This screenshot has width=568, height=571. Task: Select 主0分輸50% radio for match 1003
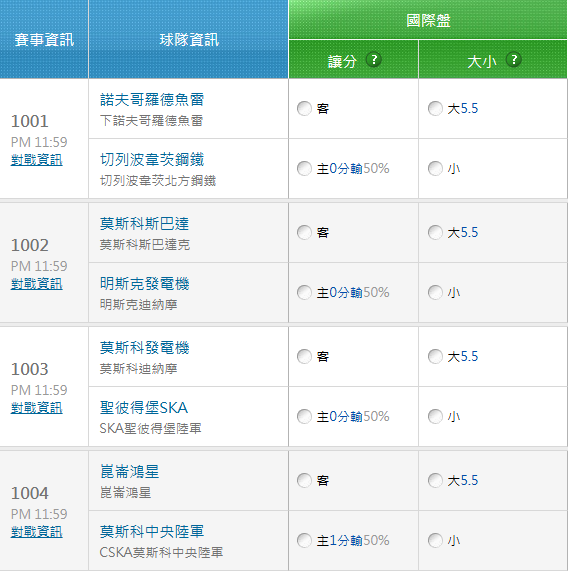pos(304,417)
